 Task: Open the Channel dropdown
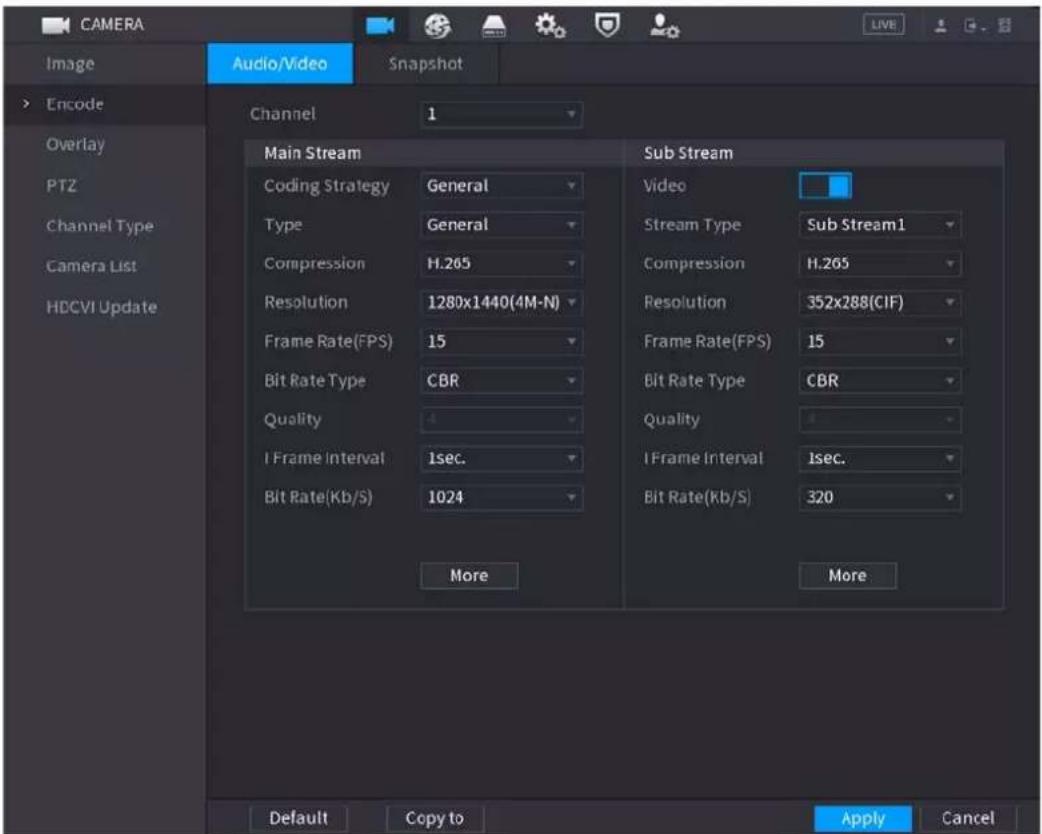coord(501,114)
